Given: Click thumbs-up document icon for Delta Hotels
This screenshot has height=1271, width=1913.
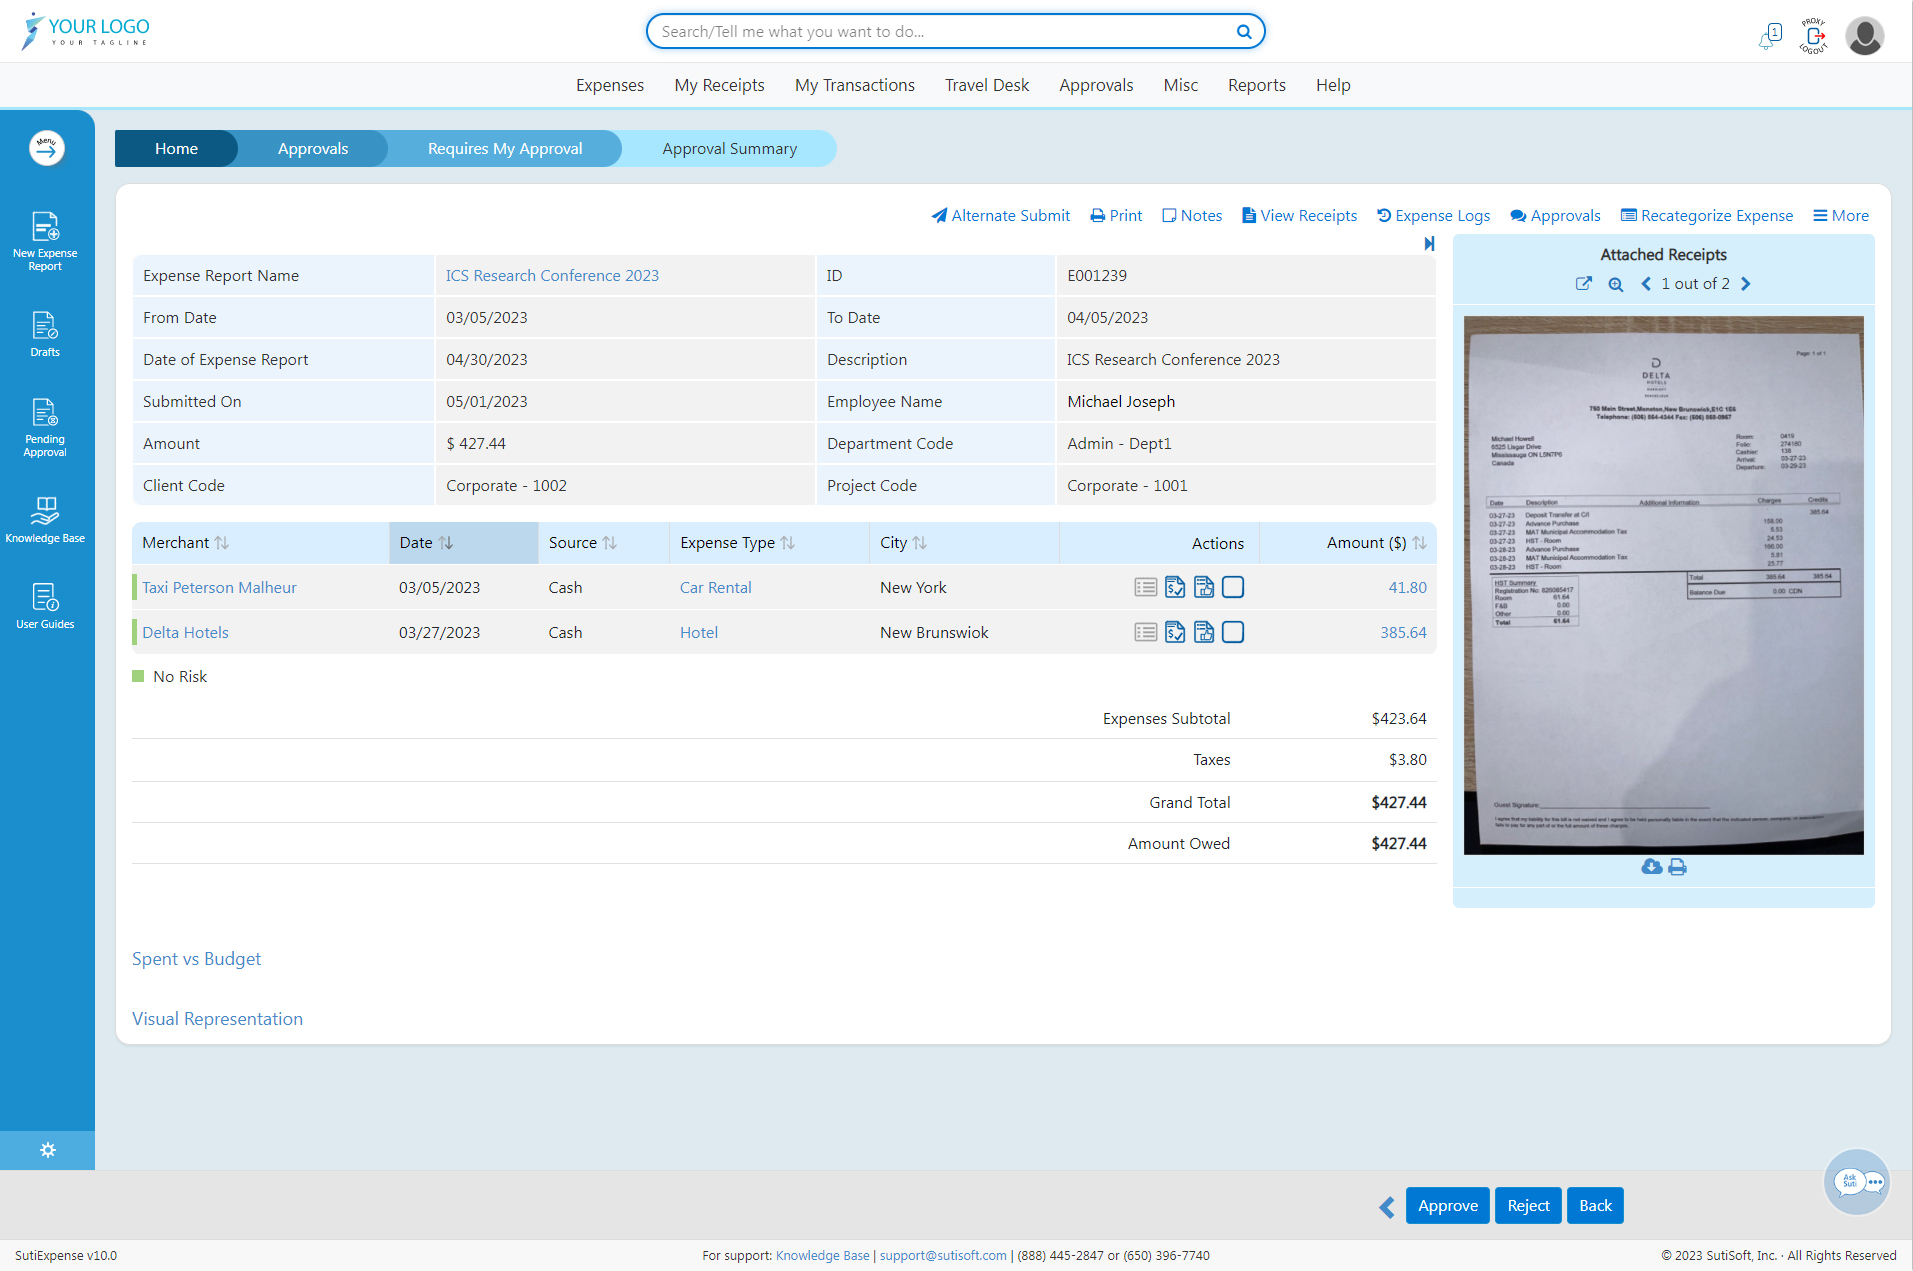Looking at the screenshot, I should [x=1204, y=632].
